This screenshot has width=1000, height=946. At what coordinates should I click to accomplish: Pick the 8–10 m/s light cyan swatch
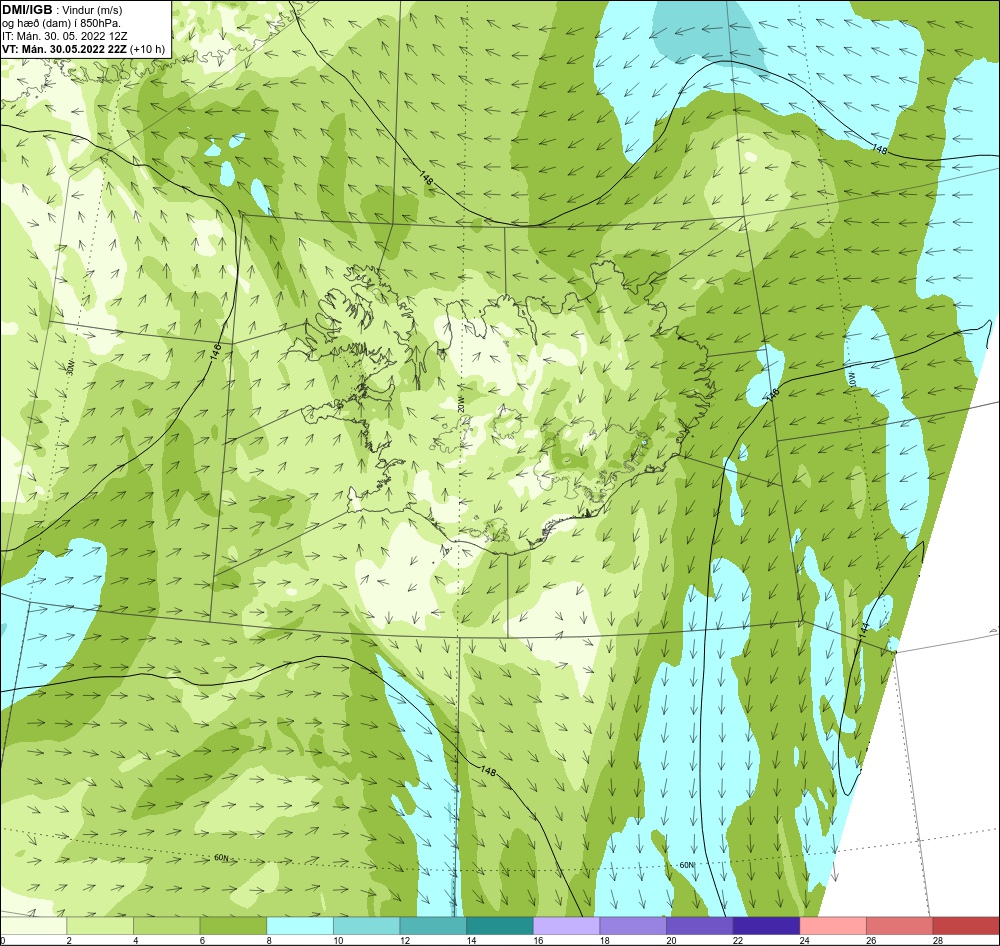pos(300,926)
